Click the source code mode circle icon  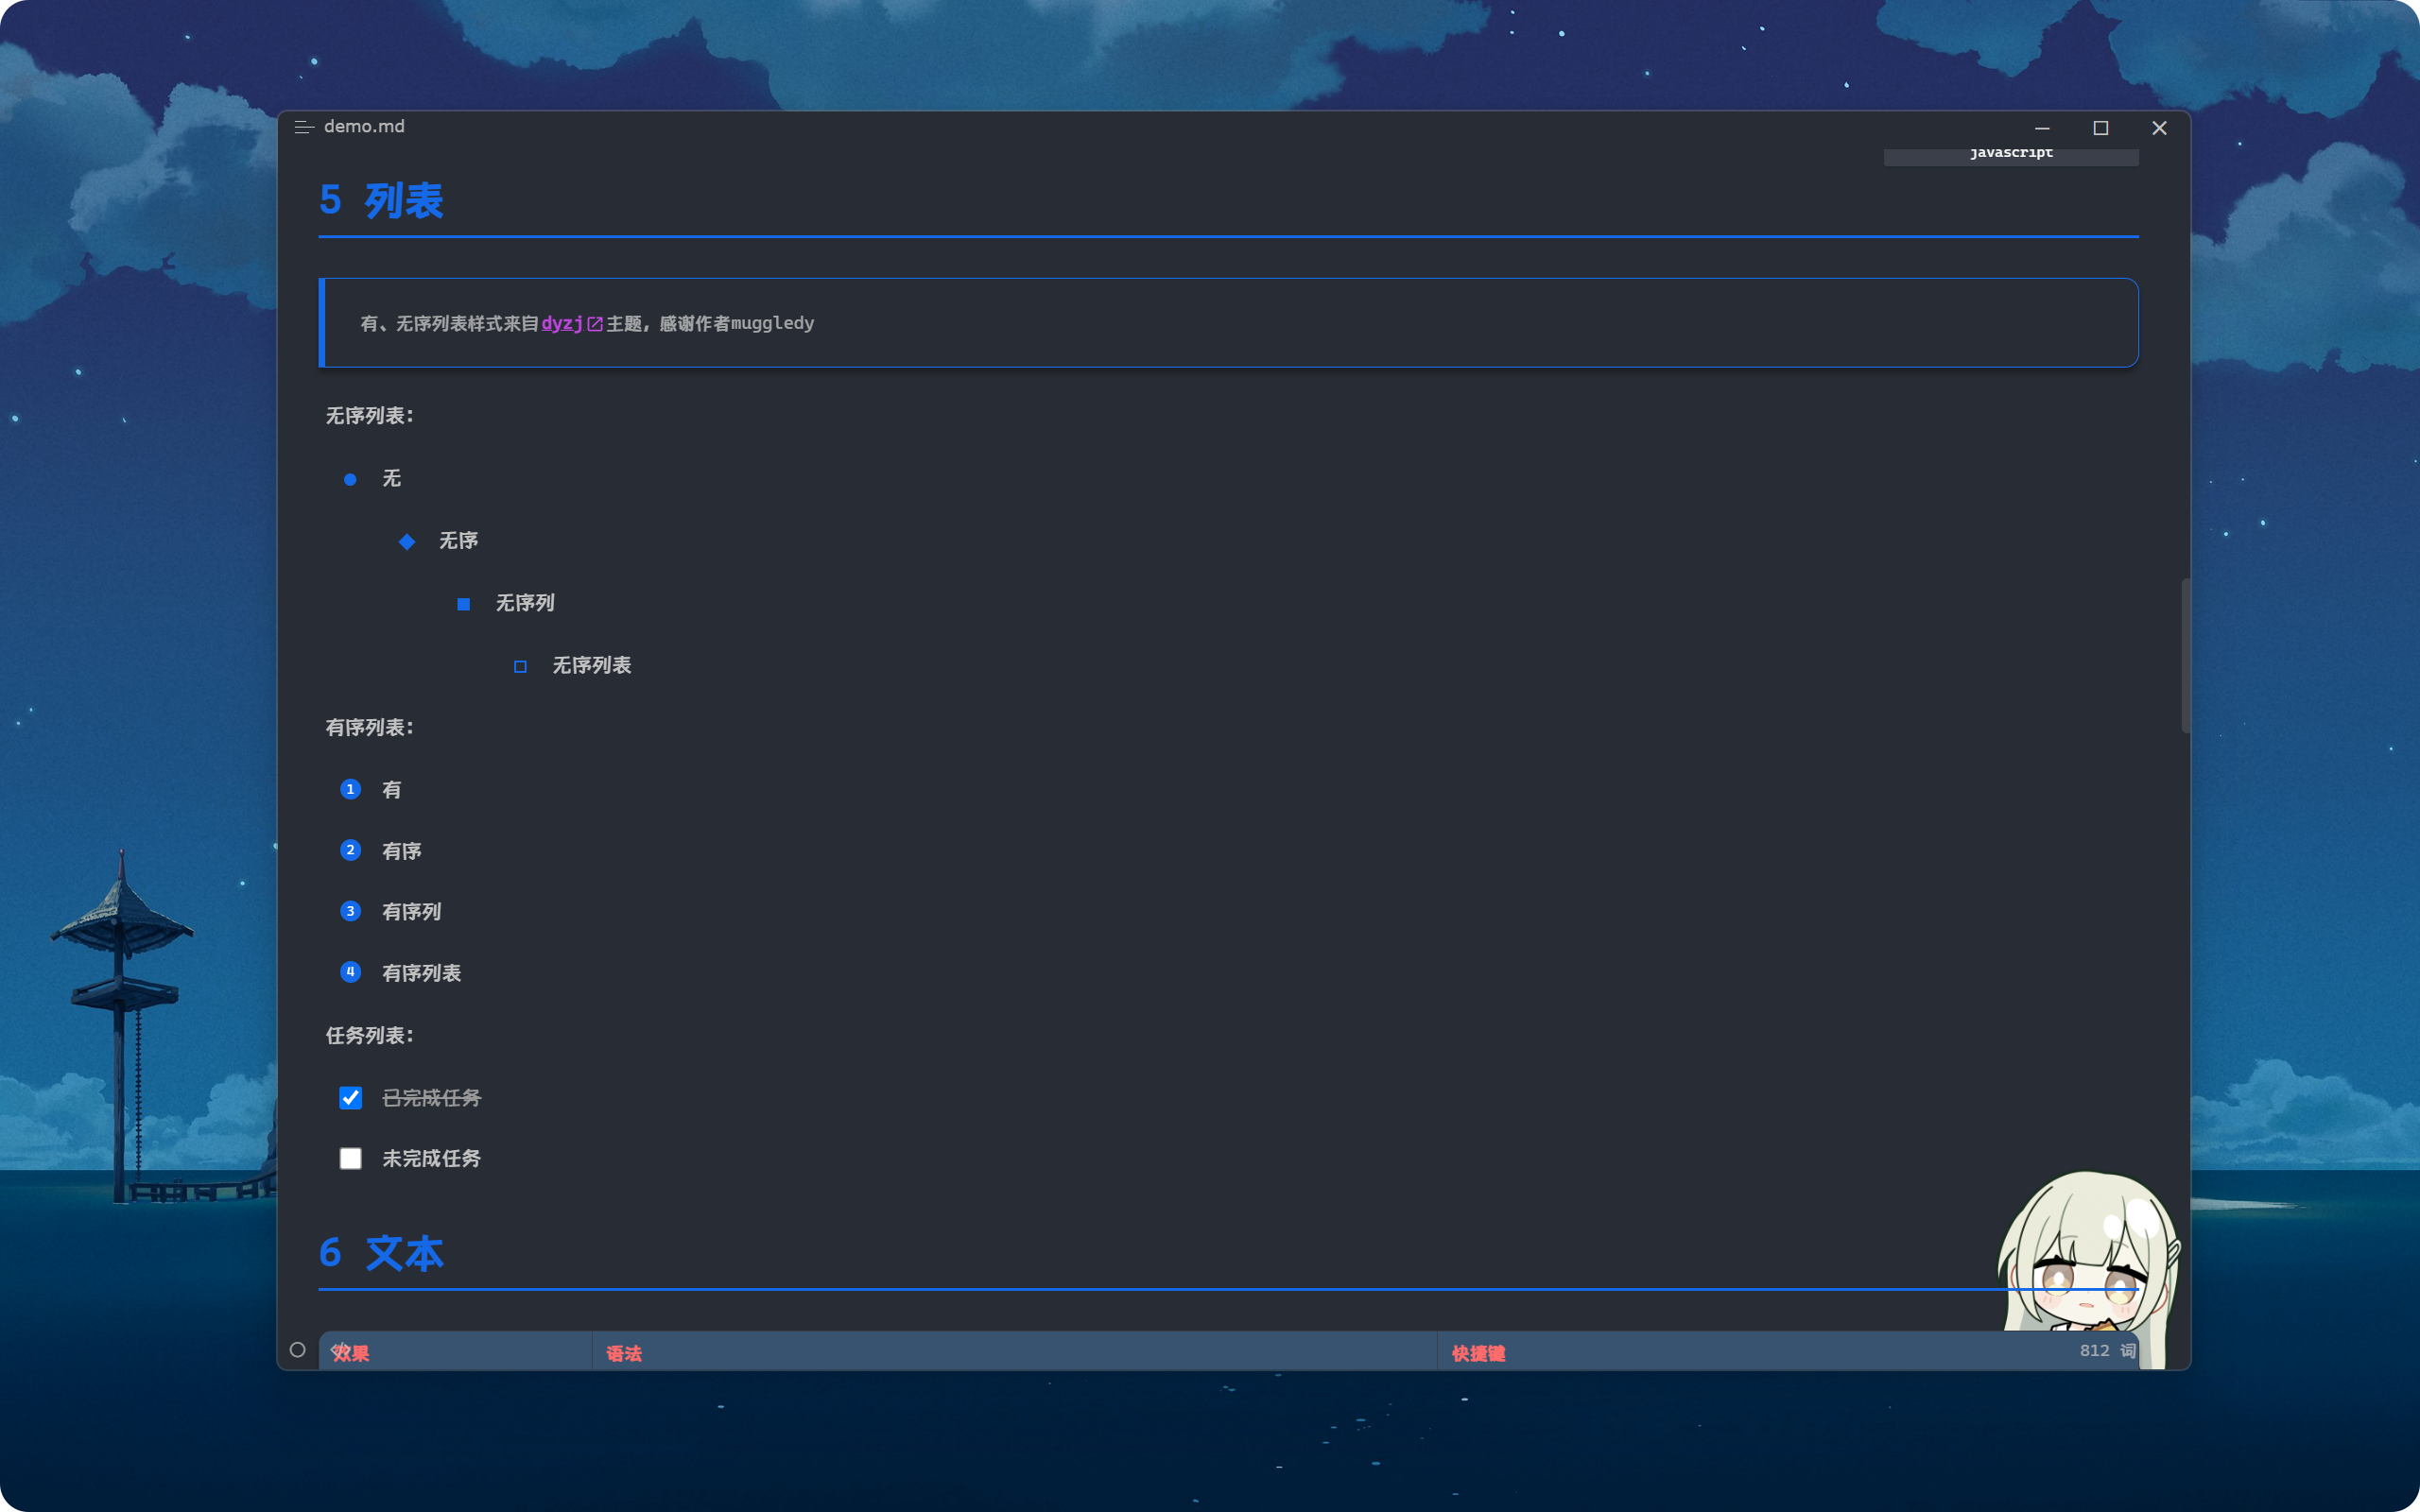coord(298,1350)
